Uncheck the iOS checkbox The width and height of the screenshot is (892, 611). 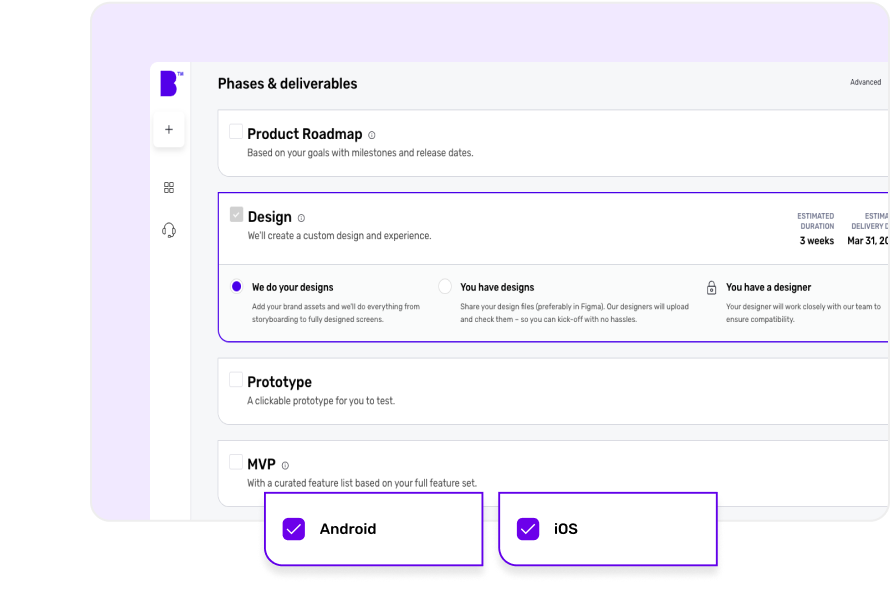click(528, 529)
